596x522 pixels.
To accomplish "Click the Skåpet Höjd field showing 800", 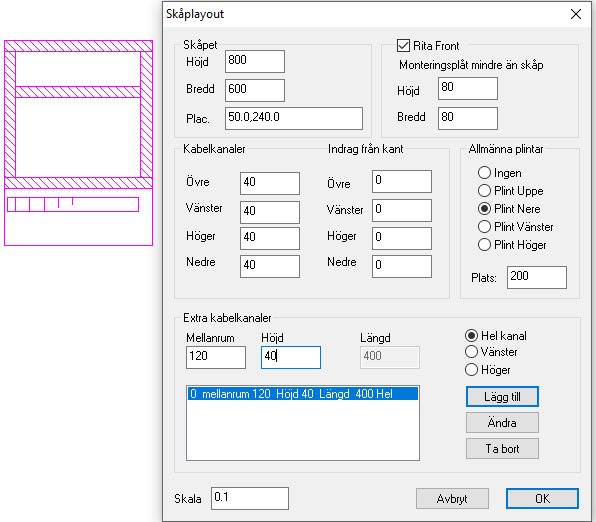I will coord(255,61).
